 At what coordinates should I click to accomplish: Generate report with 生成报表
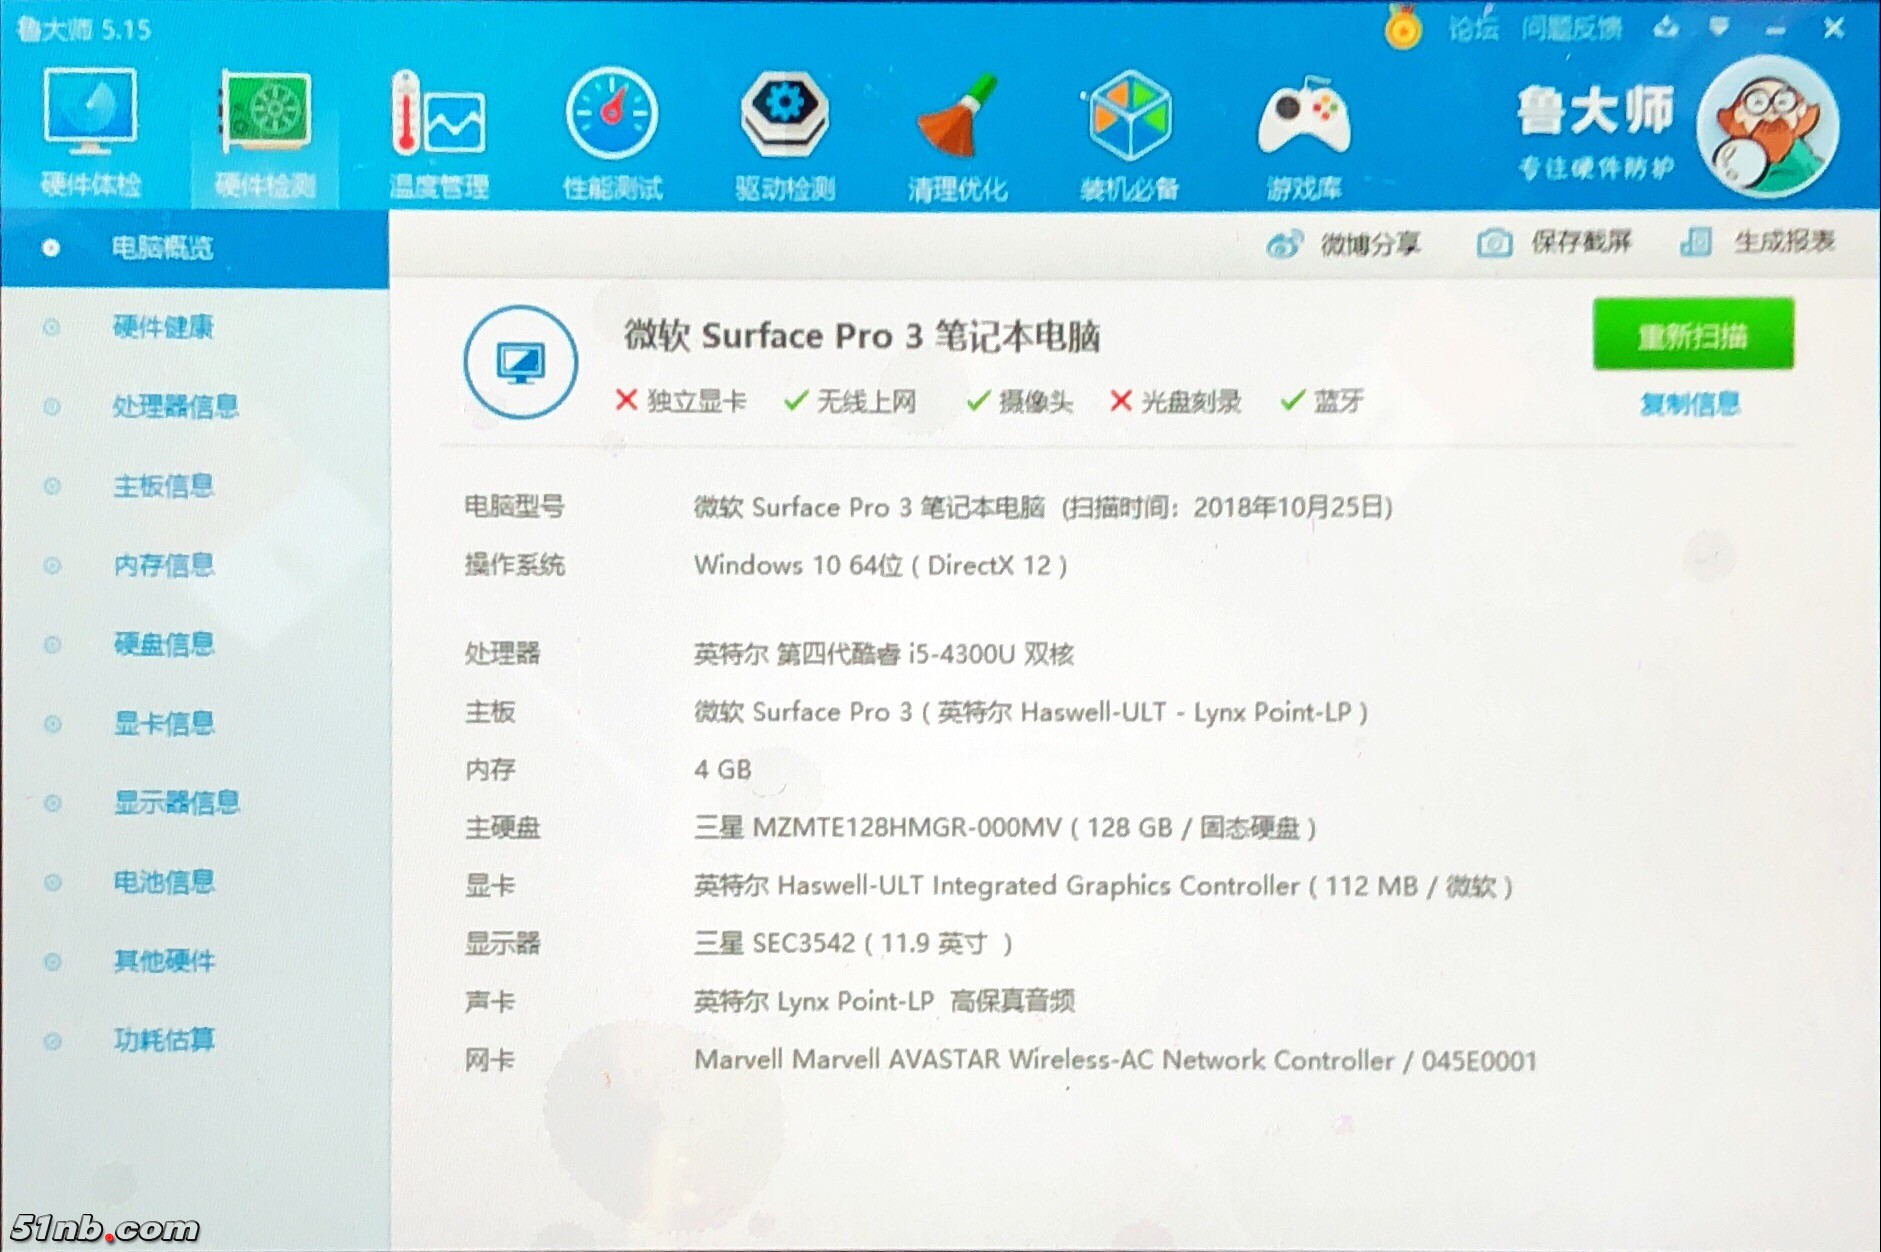(1758, 241)
